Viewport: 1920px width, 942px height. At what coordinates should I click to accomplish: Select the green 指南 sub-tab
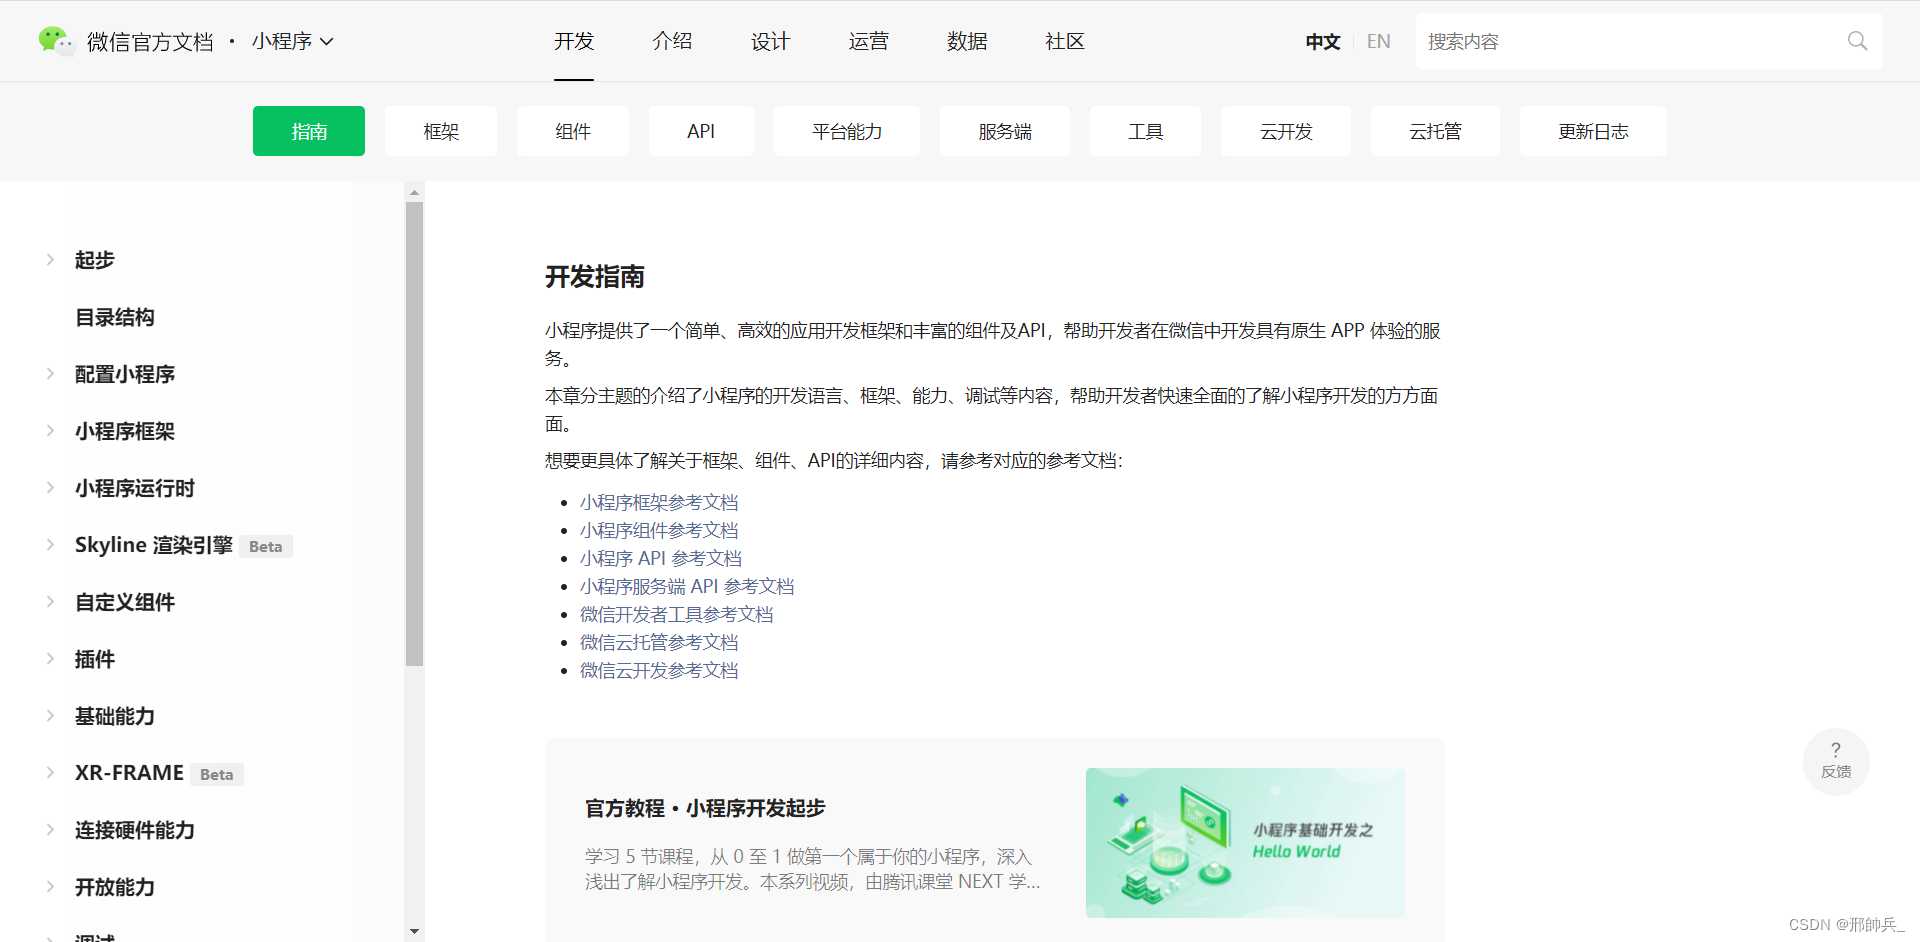coord(309,131)
